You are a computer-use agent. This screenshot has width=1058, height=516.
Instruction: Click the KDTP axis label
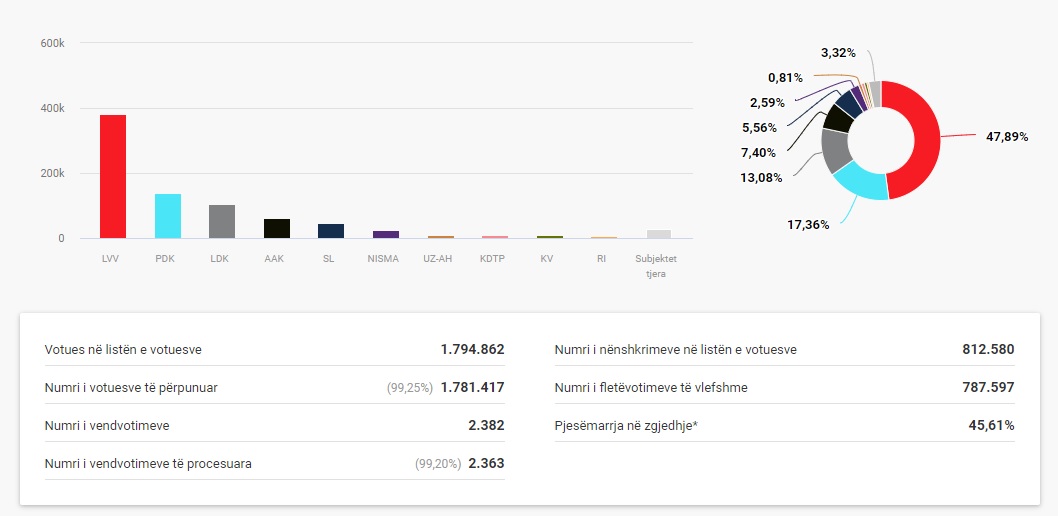pos(493,259)
